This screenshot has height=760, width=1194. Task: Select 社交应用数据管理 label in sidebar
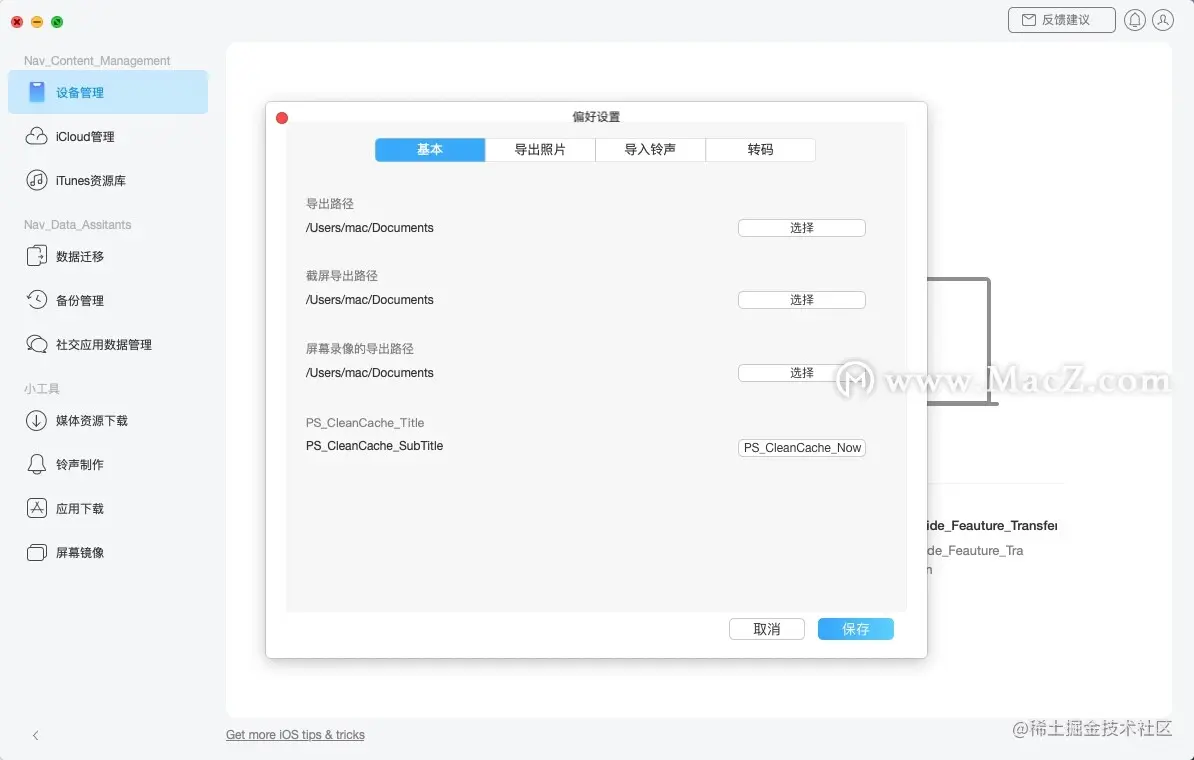[x=104, y=345]
